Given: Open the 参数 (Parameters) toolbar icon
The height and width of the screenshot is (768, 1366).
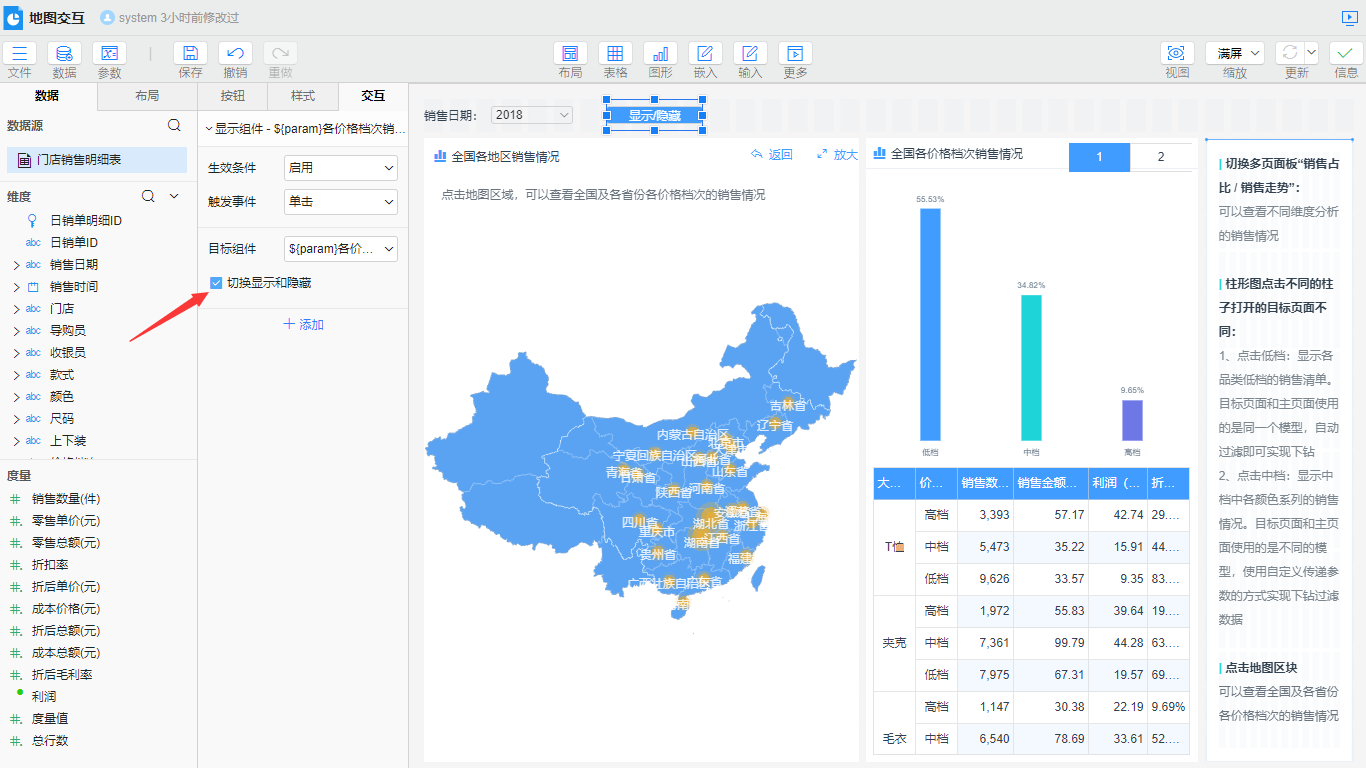Looking at the screenshot, I should tap(109, 54).
